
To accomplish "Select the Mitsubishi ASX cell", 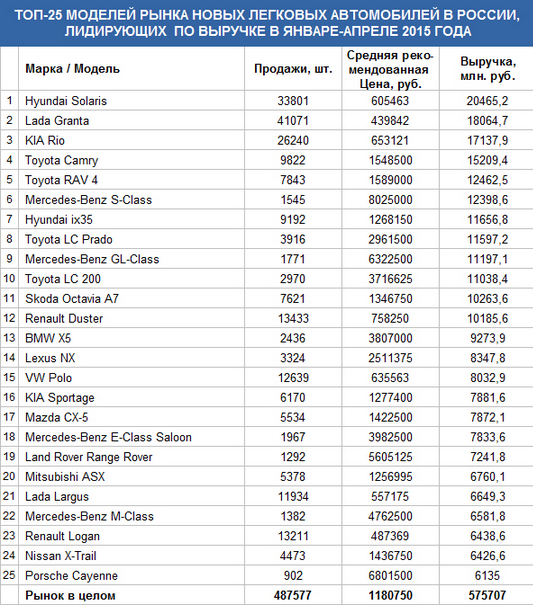I will coord(65,477).
